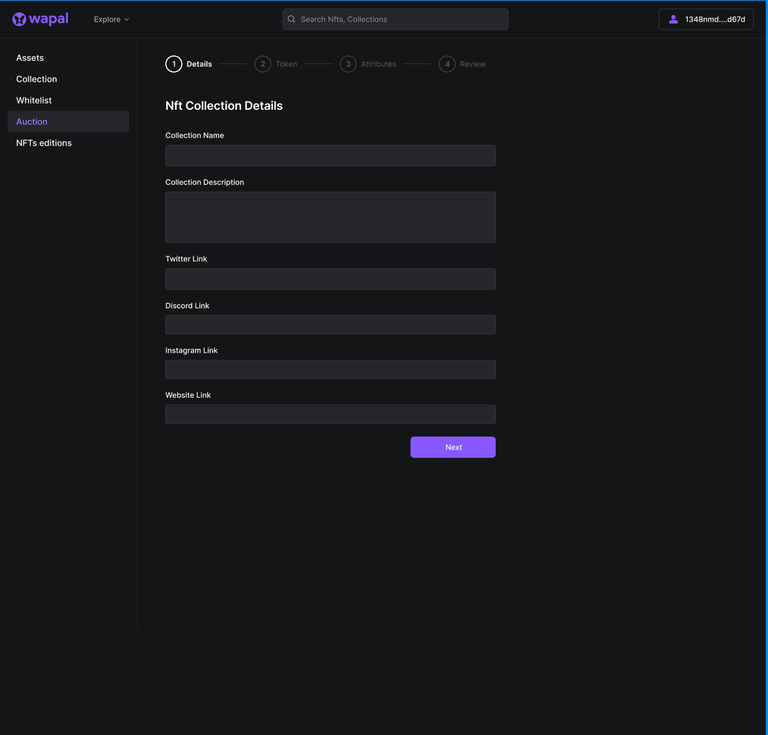Click step 1 Details circle icon
The width and height of the screenshot is (768, 735).
pyautogui.click(x=174, y=64)
